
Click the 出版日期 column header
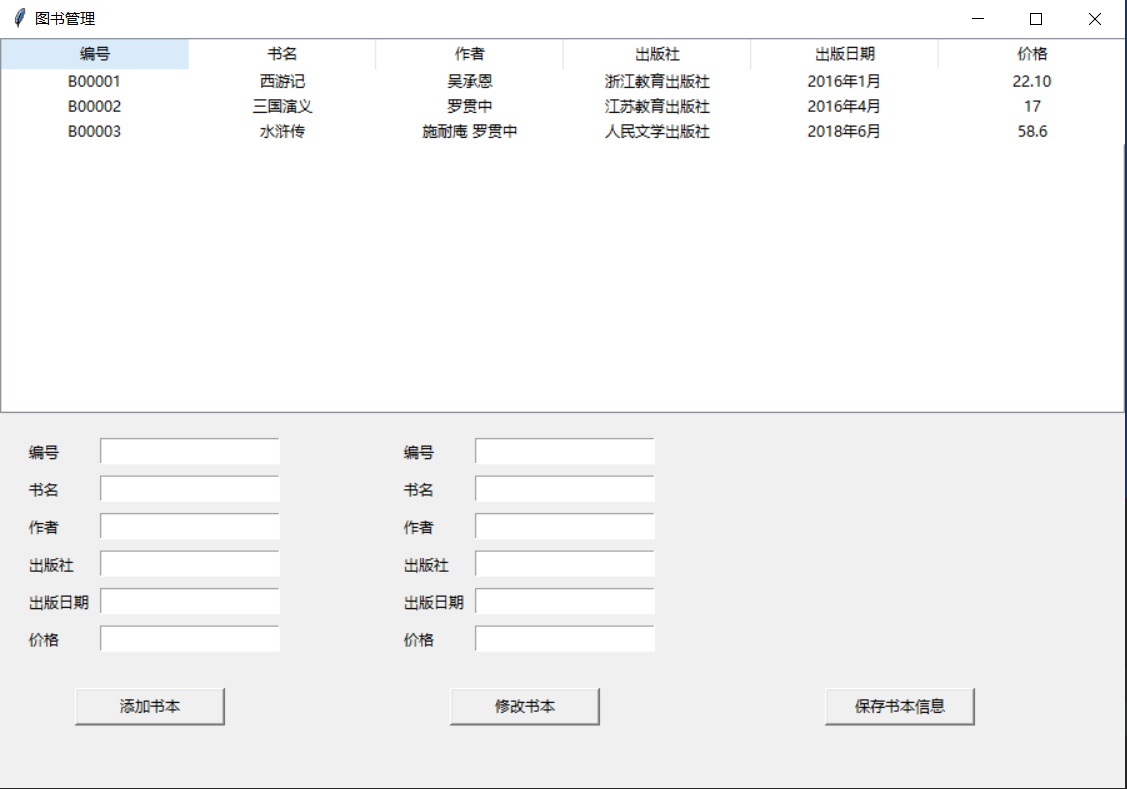843,53
